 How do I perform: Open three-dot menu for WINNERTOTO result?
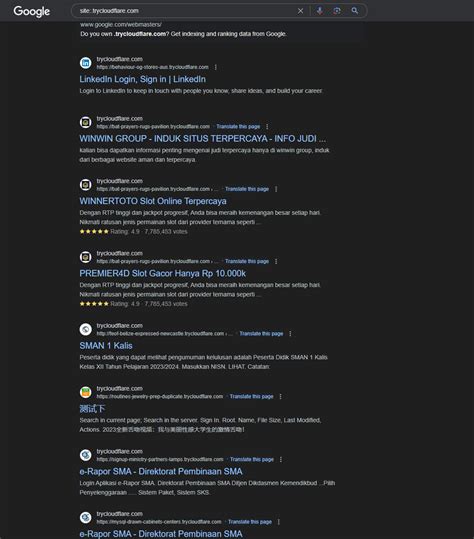pos(276,189)
